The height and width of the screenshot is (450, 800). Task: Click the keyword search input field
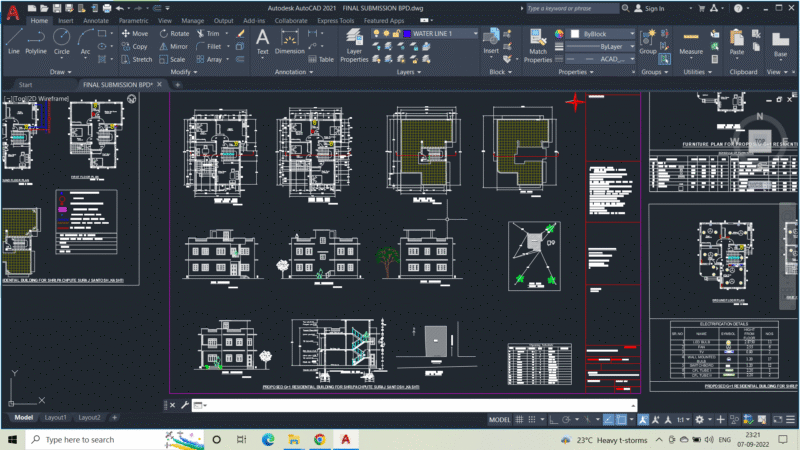[x=572, y=8]
